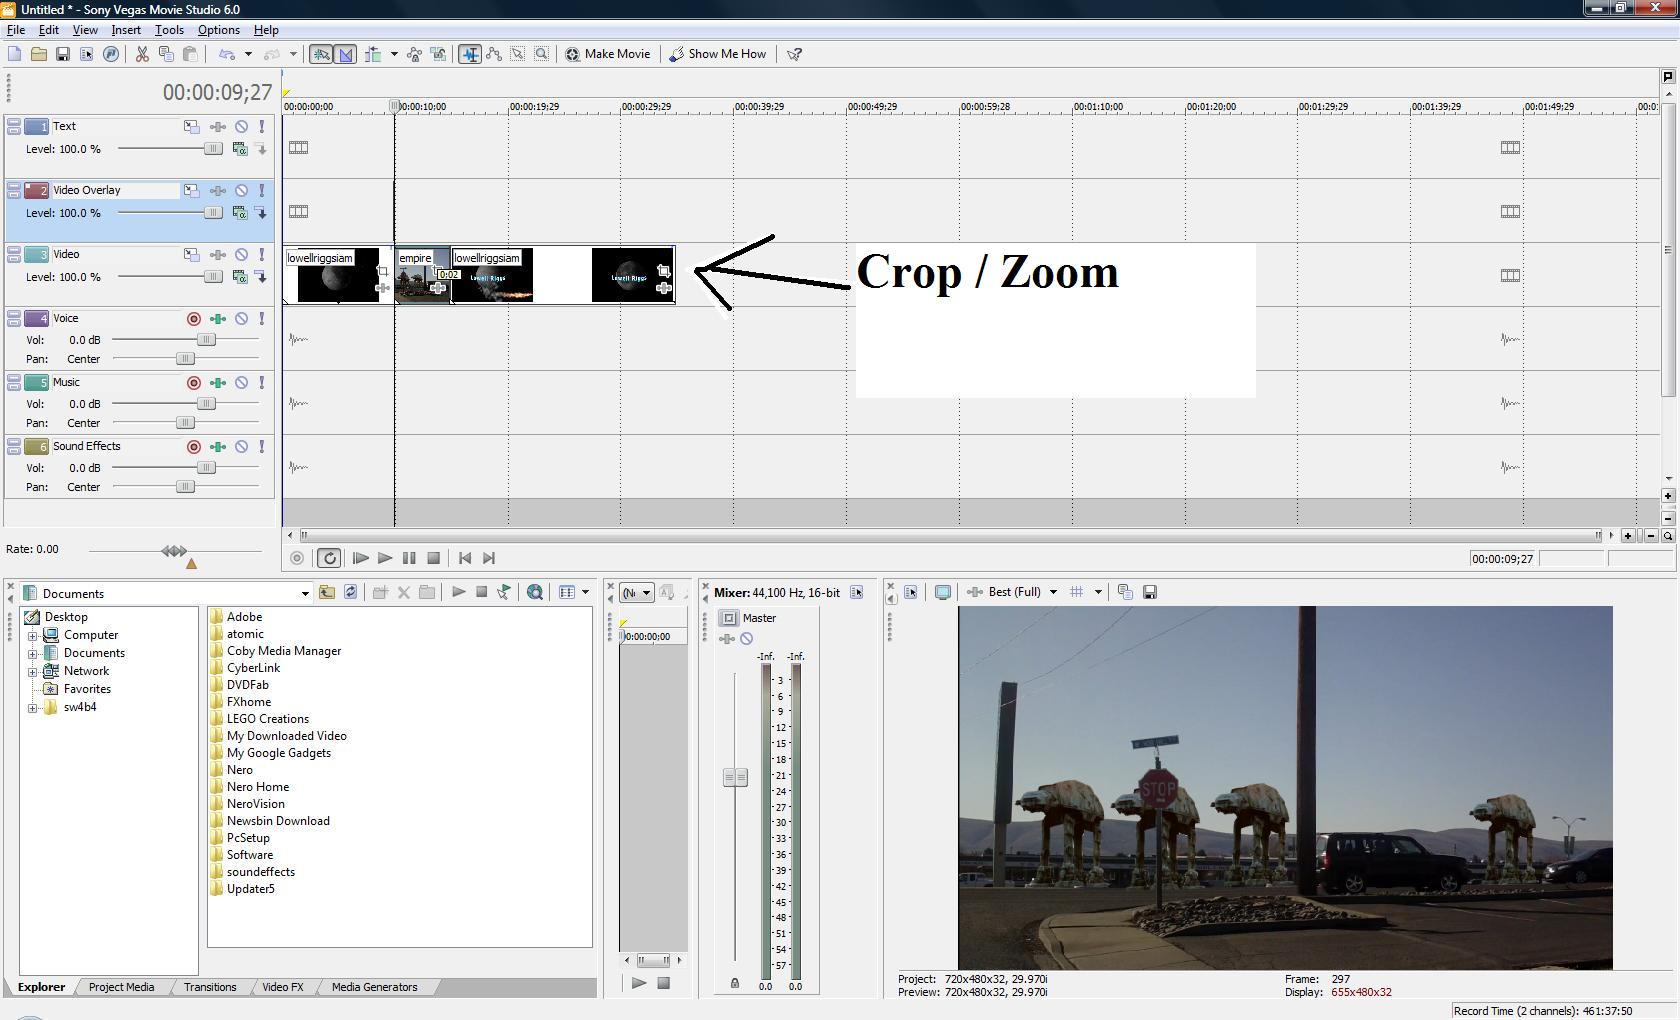Click the Master volume fader handle

click(735, 777)
